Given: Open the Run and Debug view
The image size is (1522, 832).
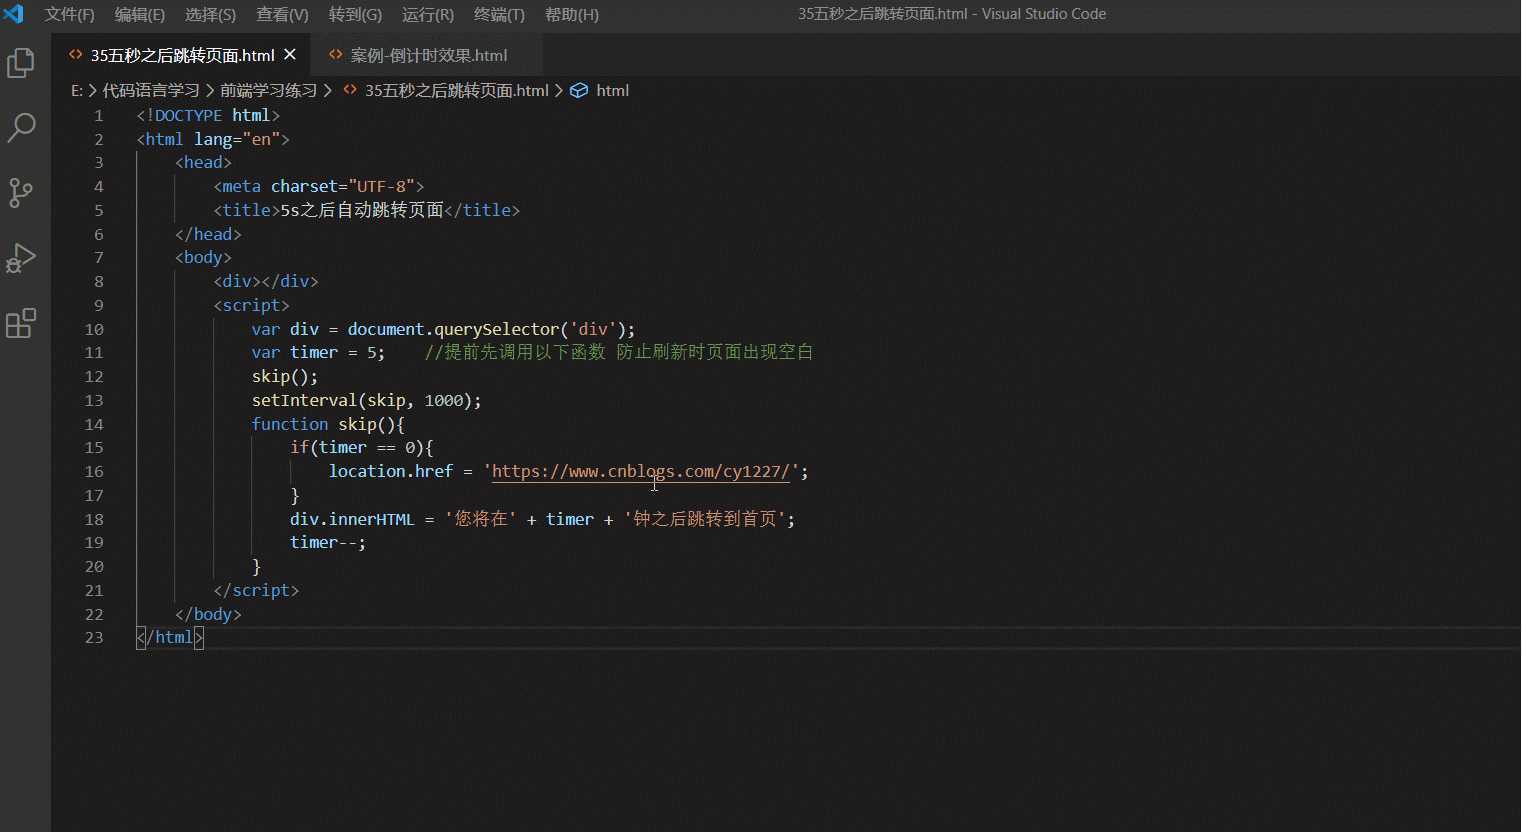Looking at the screenshot, I should [x=21, y=258].
